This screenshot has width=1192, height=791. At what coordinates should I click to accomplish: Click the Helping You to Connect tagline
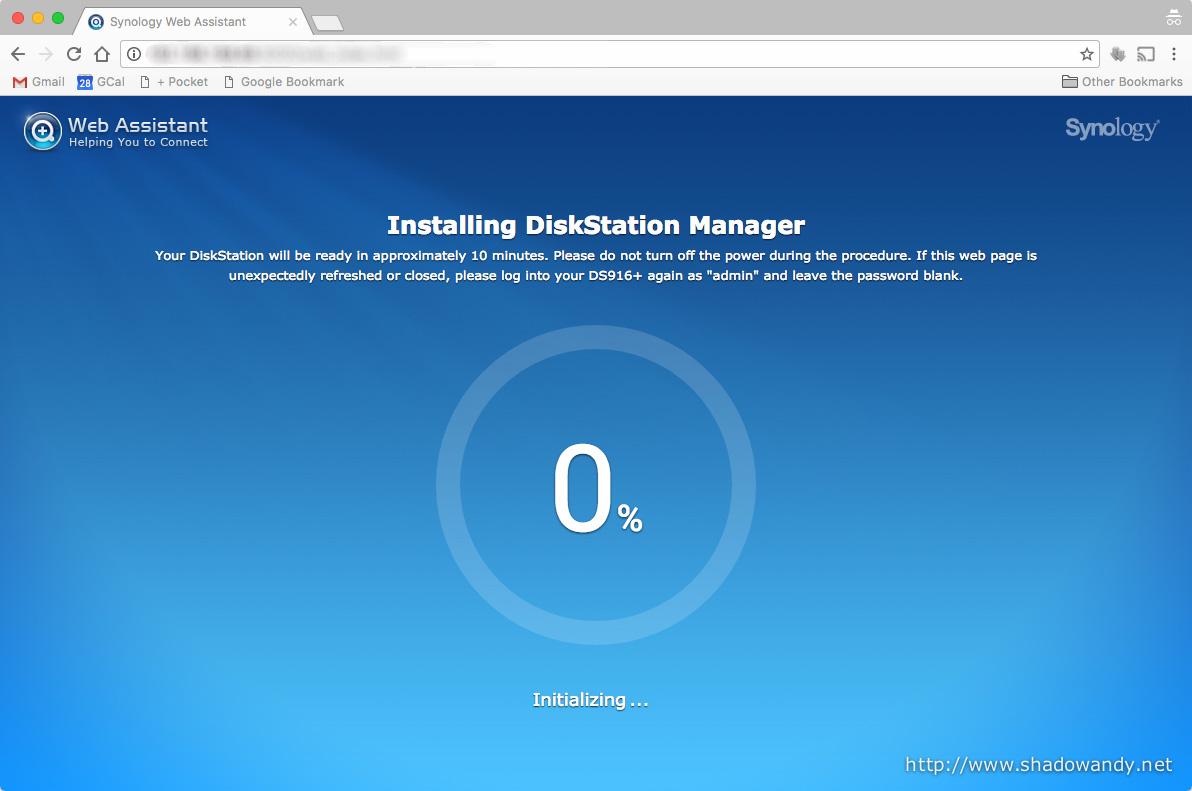tap(138, 142)
